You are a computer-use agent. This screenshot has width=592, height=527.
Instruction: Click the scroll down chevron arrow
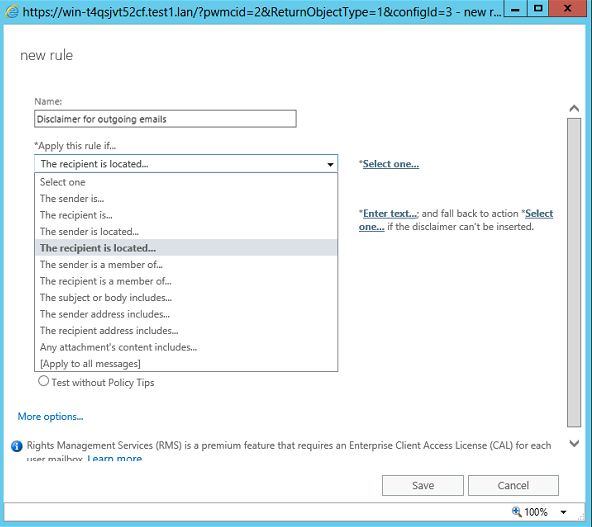(574, 443)
